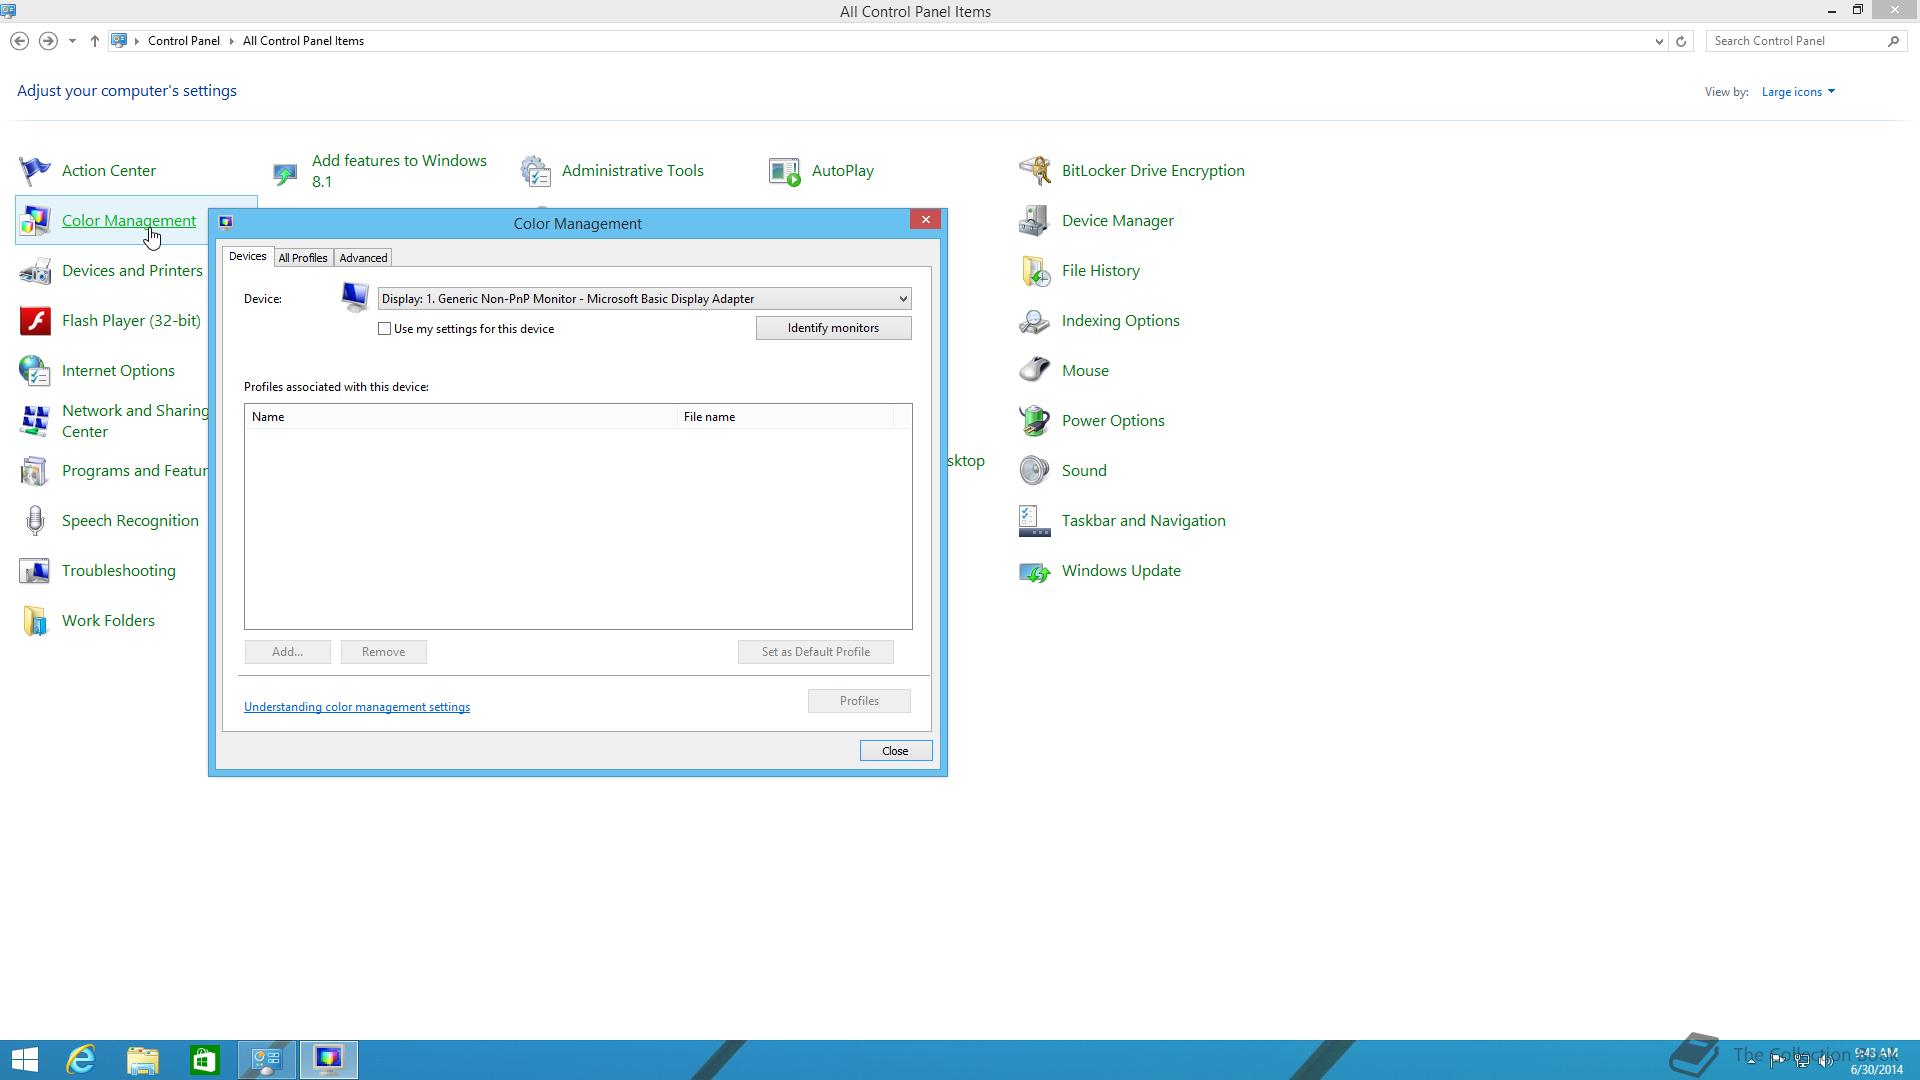This screenshot has height=1080, width=1920.
Task: Open Work Folders icon
Action: (x=35, y=621)
